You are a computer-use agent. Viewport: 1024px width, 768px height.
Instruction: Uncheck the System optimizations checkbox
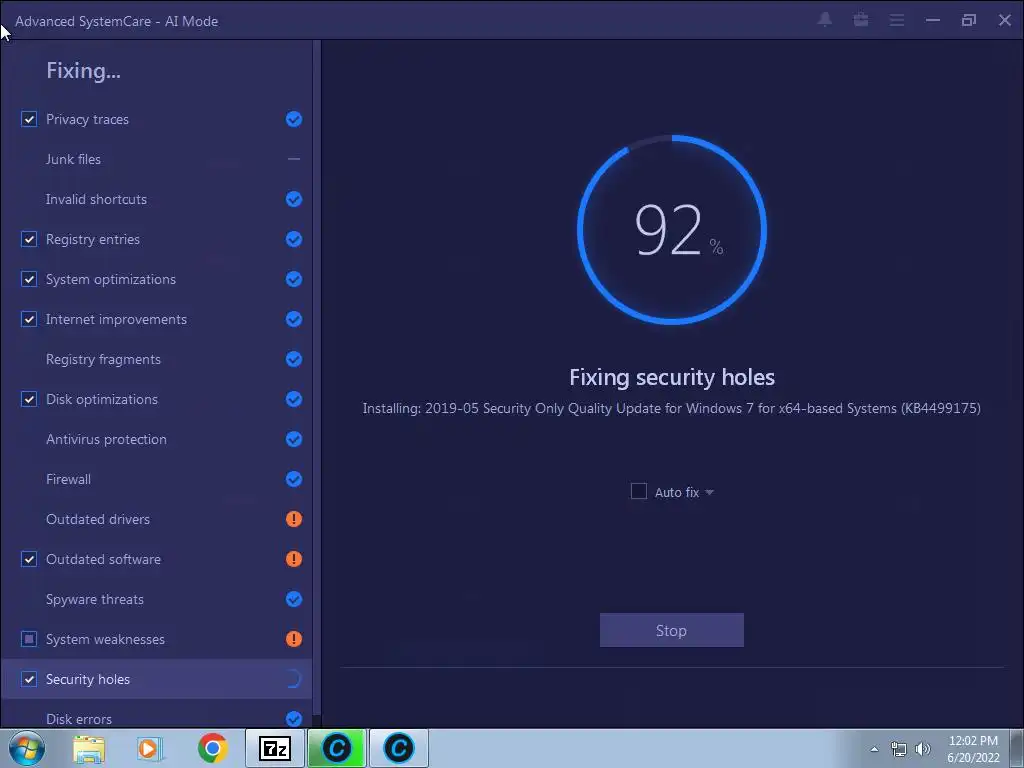(29, 279)
